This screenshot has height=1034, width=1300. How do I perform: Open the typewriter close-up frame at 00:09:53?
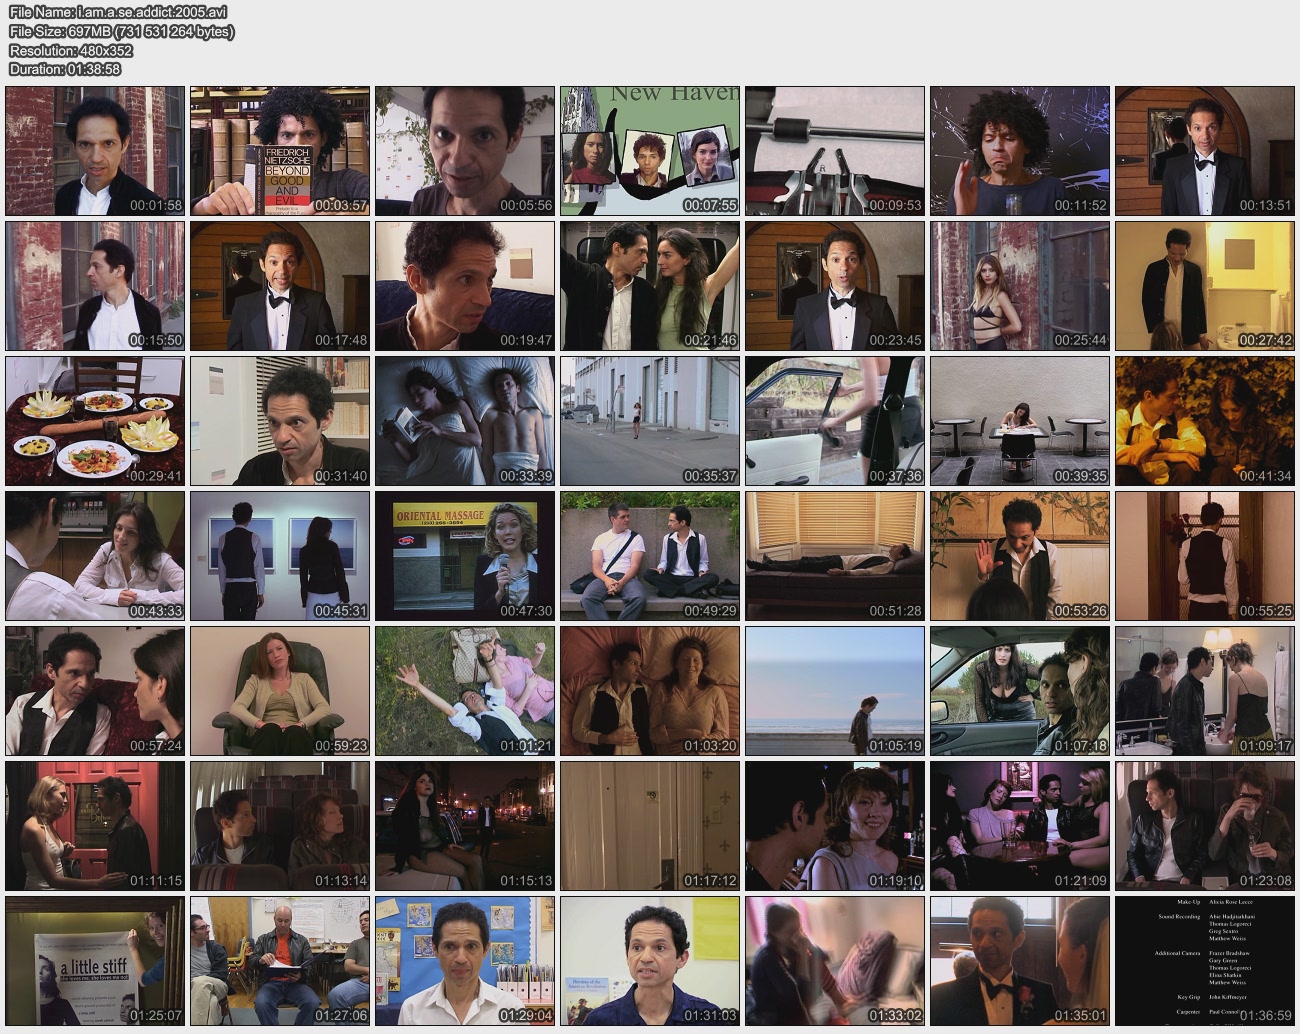click(x=835, y=151)
